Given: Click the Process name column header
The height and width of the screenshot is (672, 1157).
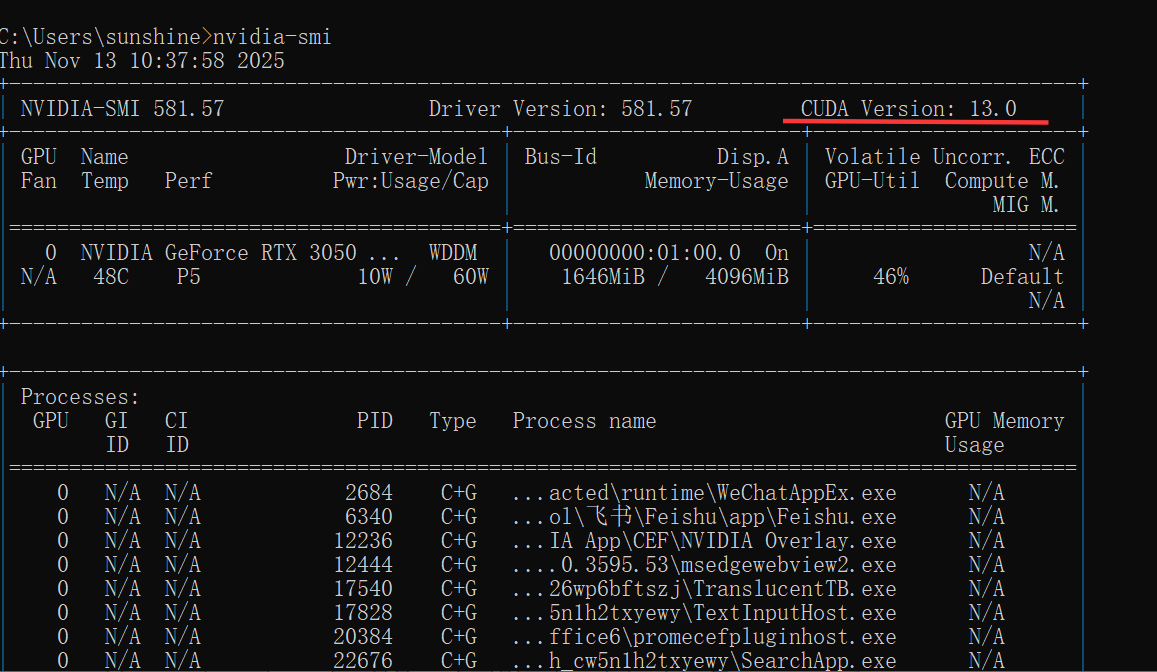Looking at the screenshot, I should [584, 421].
